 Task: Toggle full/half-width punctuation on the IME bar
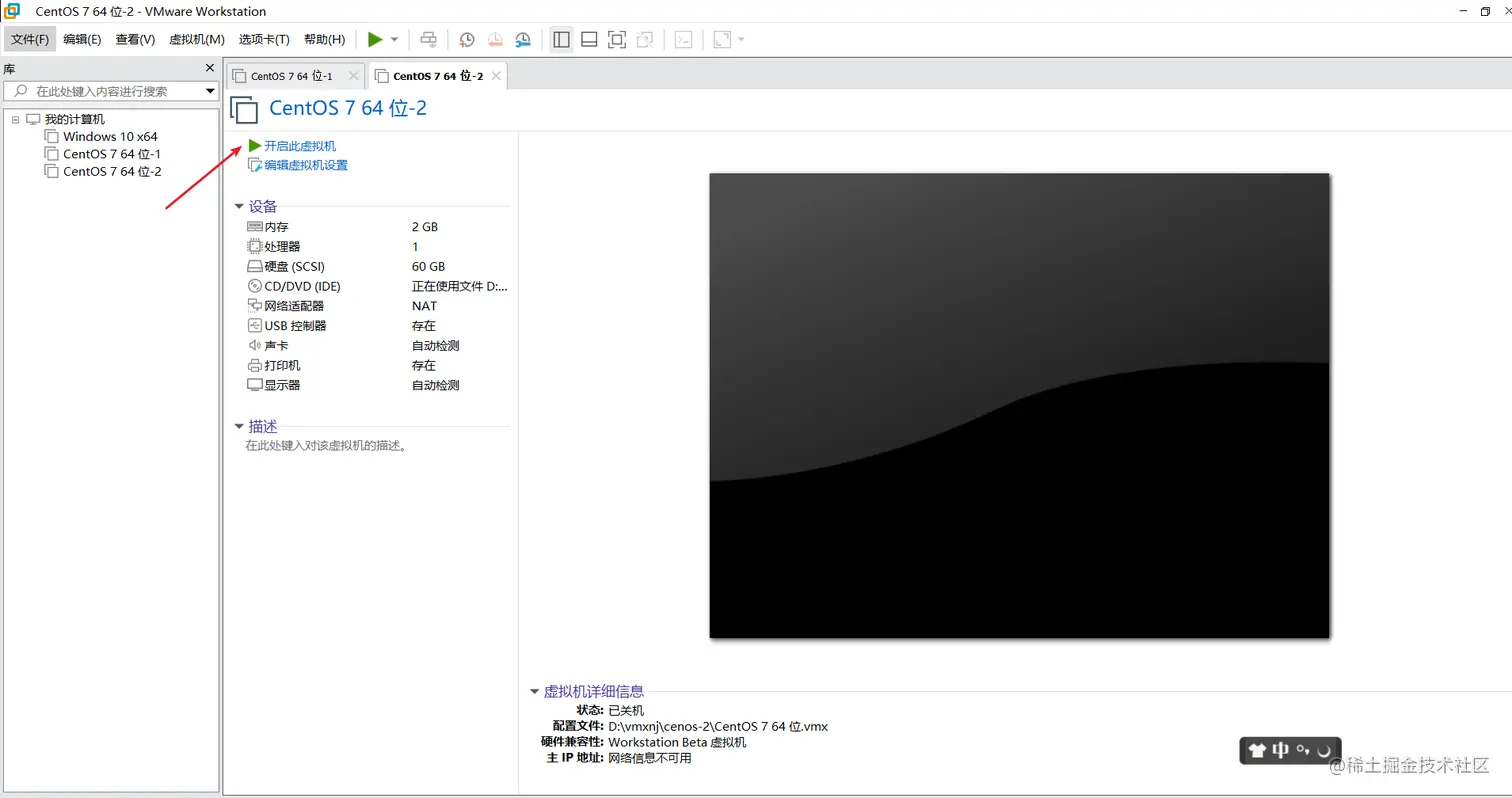1303,751
